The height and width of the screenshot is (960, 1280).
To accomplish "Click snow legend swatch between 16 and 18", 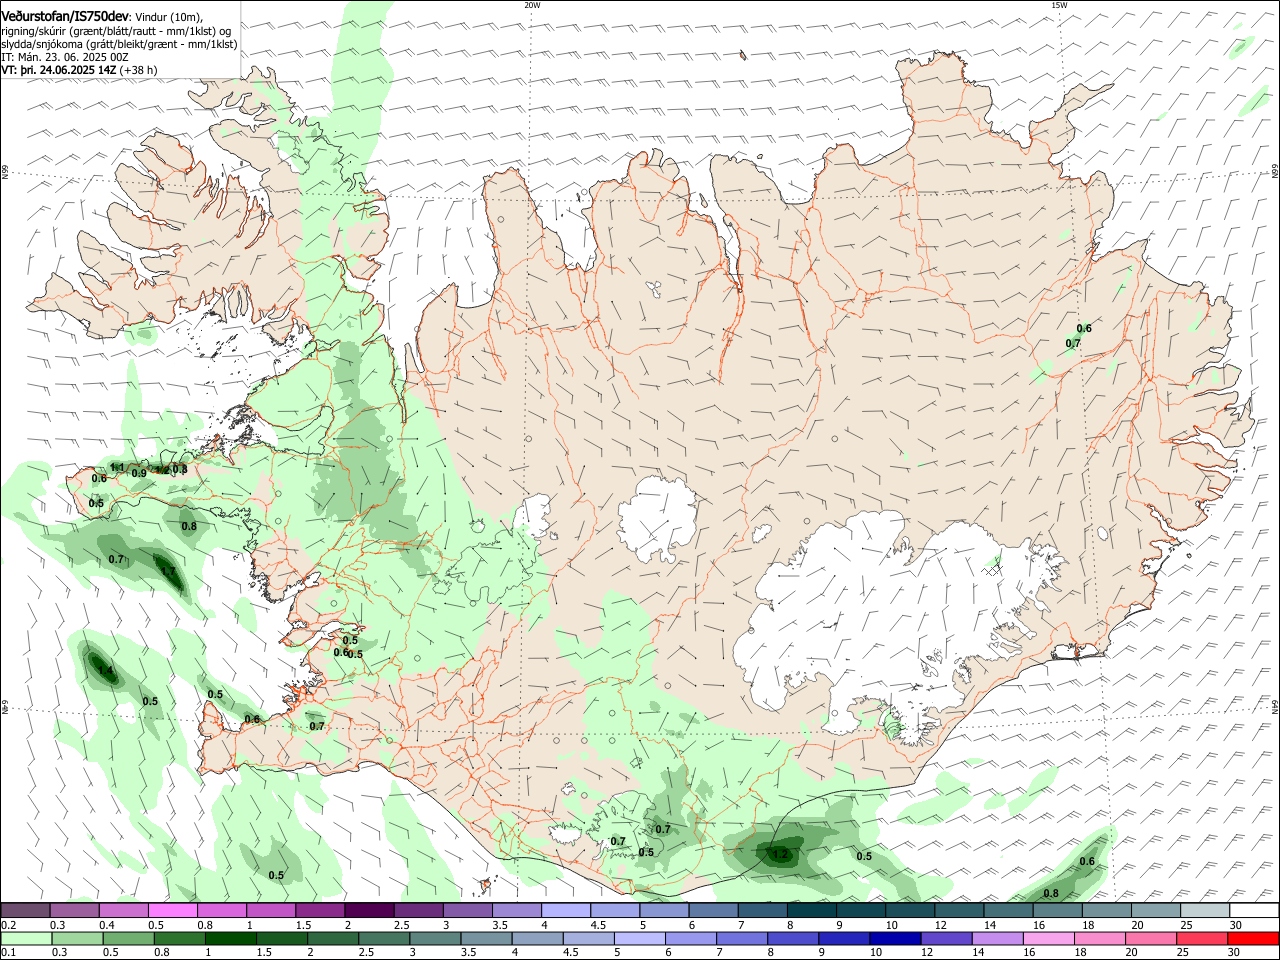I will tap(1057, 910).
